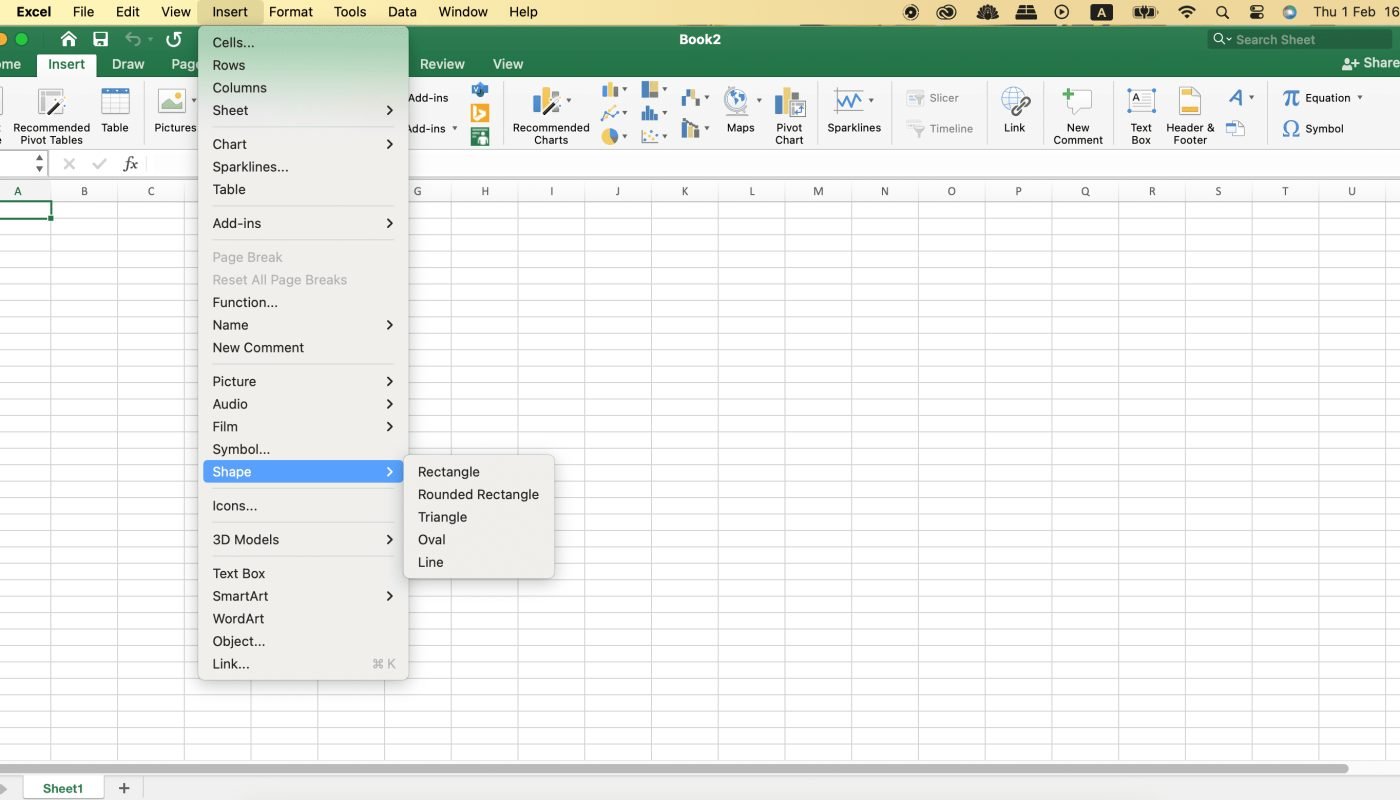Insert a Text Box from the ribbon
This screenshot has width=1400, height=800.
pos(1141,103)
